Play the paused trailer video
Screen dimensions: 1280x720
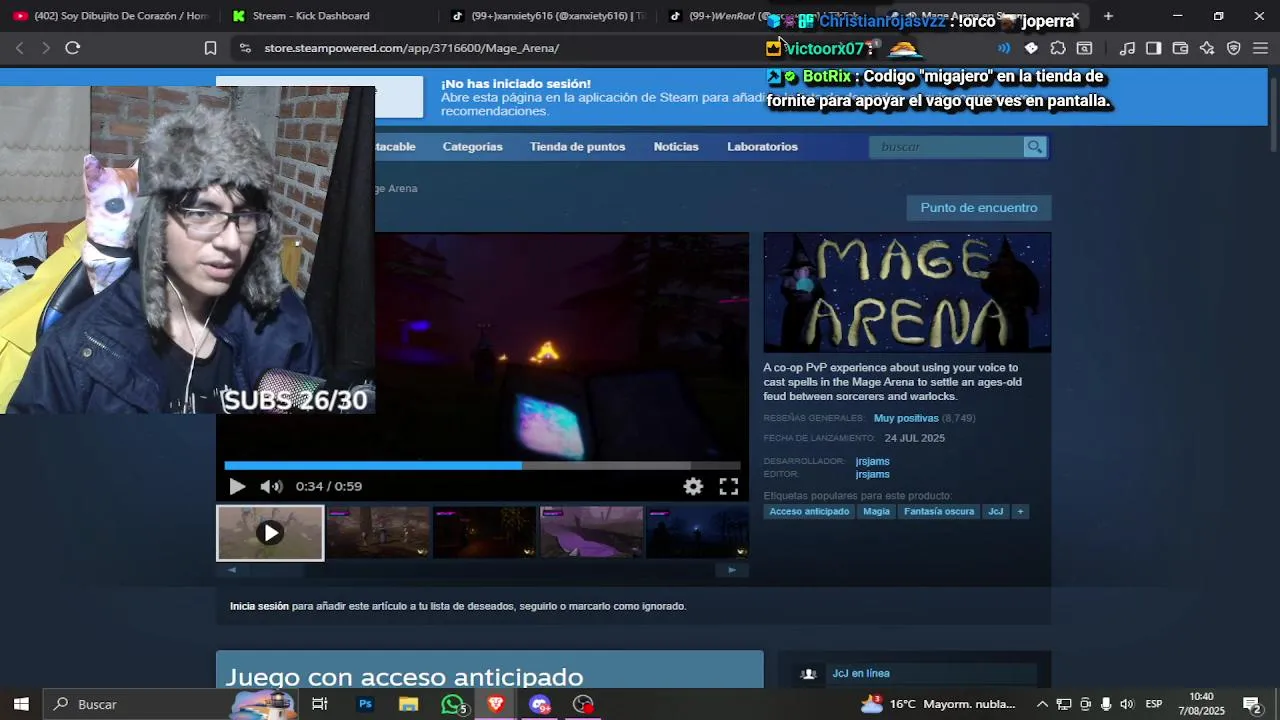tap(237, 486)
